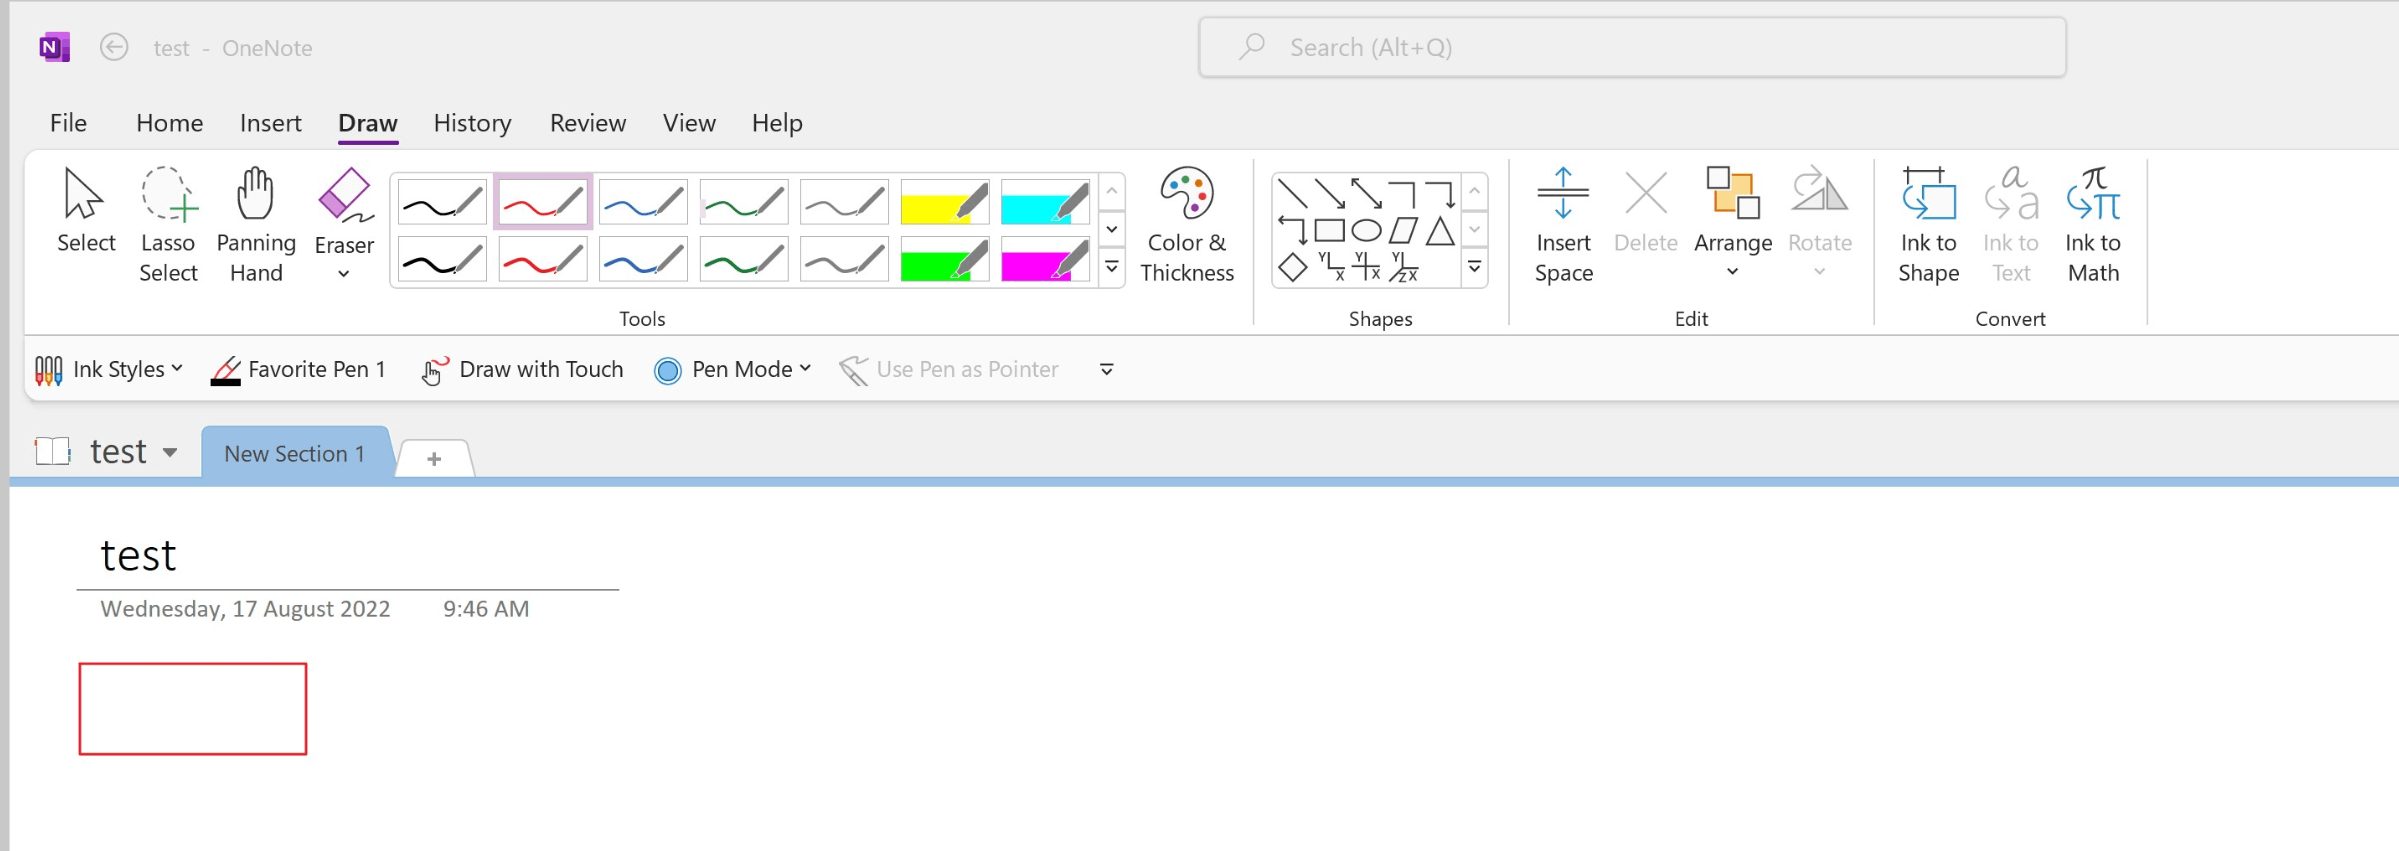Select the double-headed arrow shape
Viewport: 2399px width, 851px height.
[1366, 193]
